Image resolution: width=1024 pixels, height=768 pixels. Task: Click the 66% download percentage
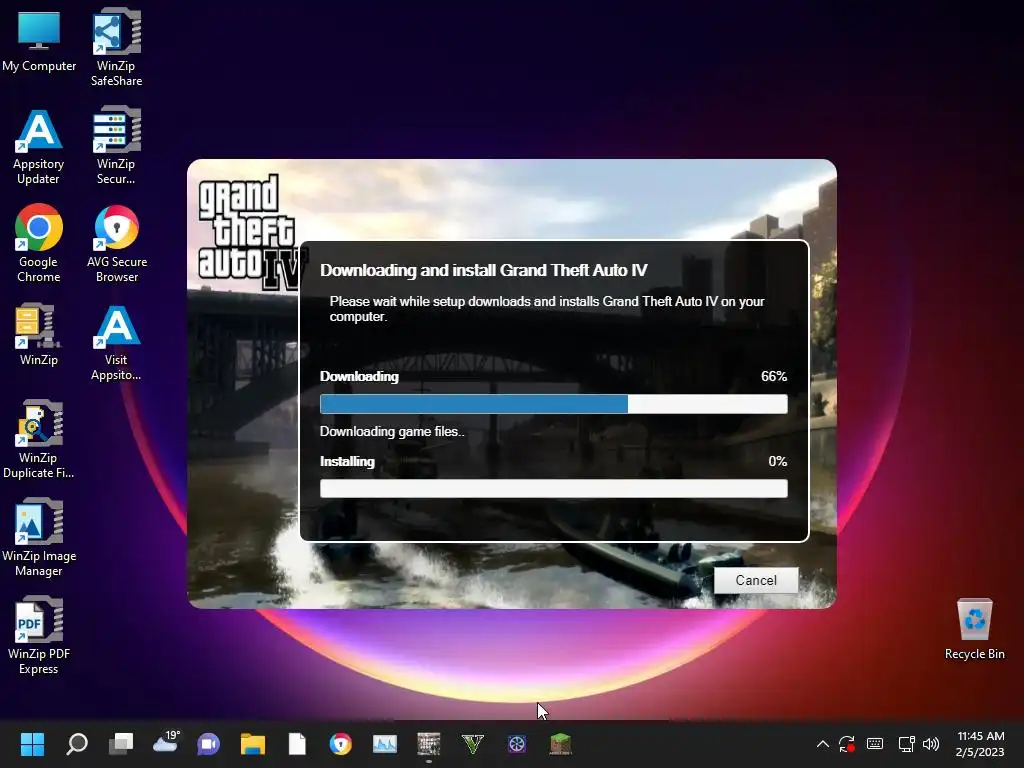tap(774, 376)
